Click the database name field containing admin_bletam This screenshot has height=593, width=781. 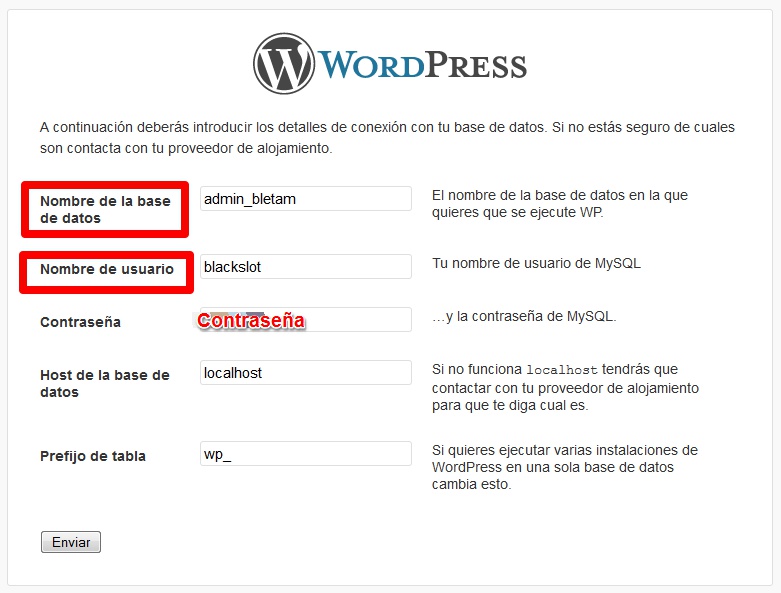(x=306, y=199)
